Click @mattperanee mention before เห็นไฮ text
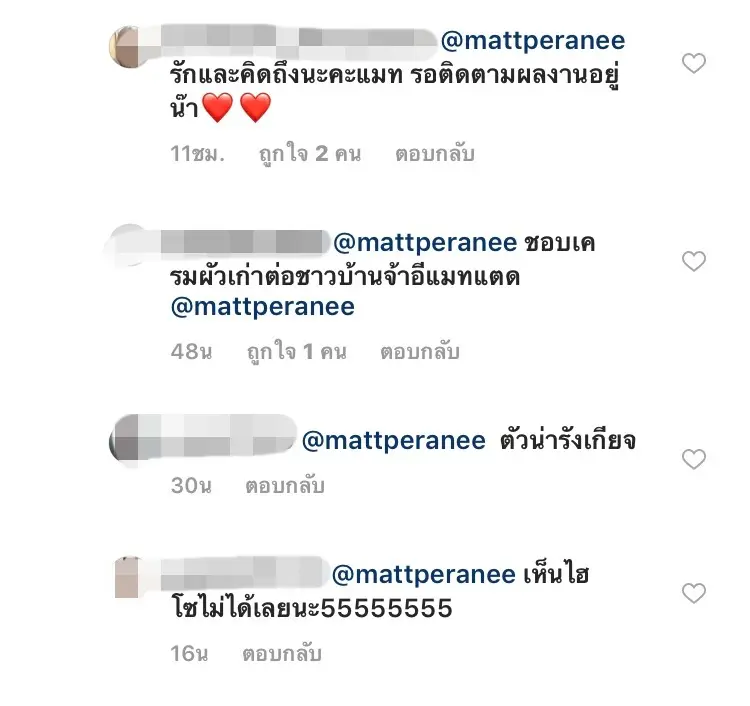 (x=423, y=574)
